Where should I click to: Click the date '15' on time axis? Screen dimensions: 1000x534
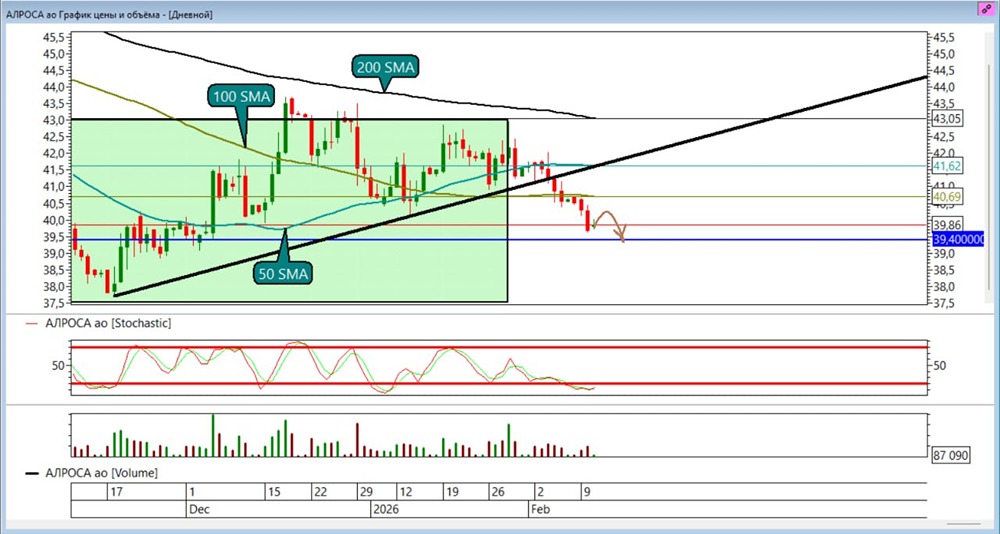274,493
